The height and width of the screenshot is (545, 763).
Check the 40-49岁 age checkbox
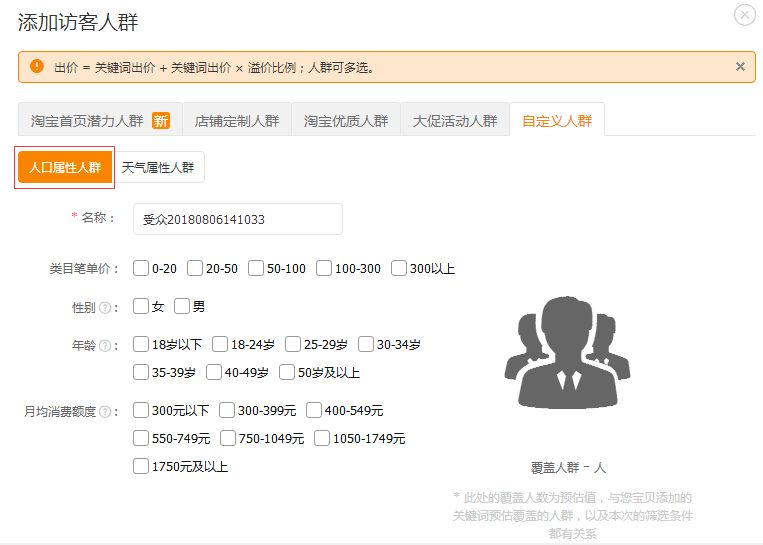(214, 372)
